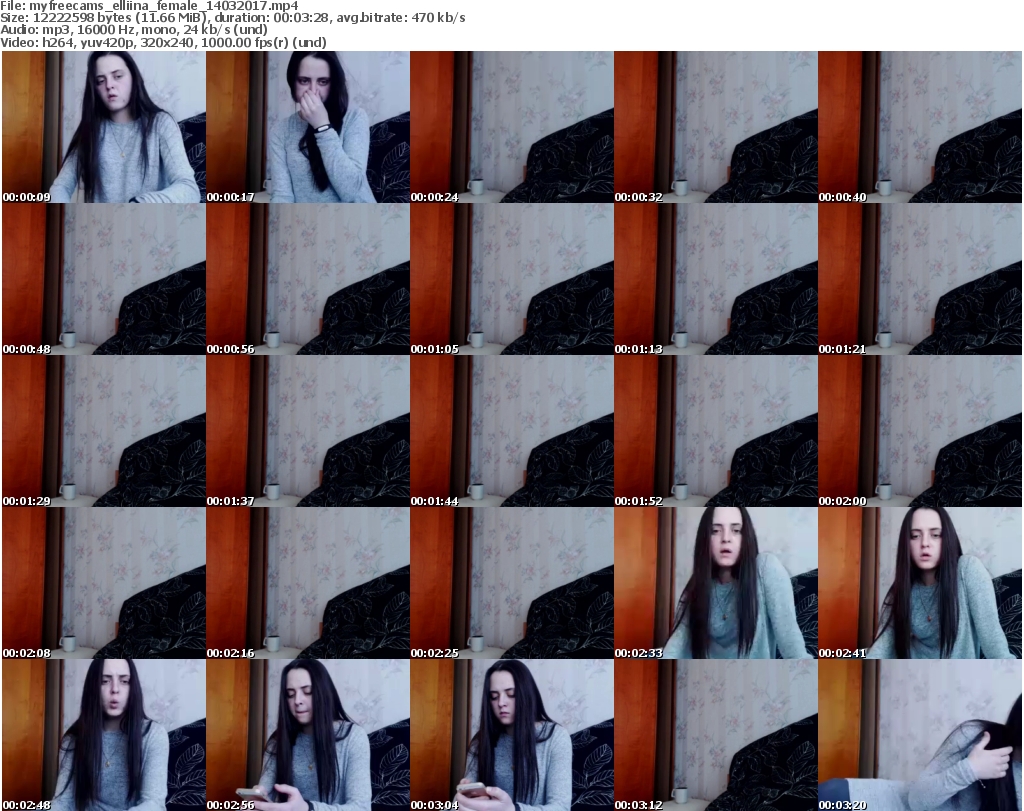
Task: View the frame stamped 00:02:56
Action: [x=308, y=735]
